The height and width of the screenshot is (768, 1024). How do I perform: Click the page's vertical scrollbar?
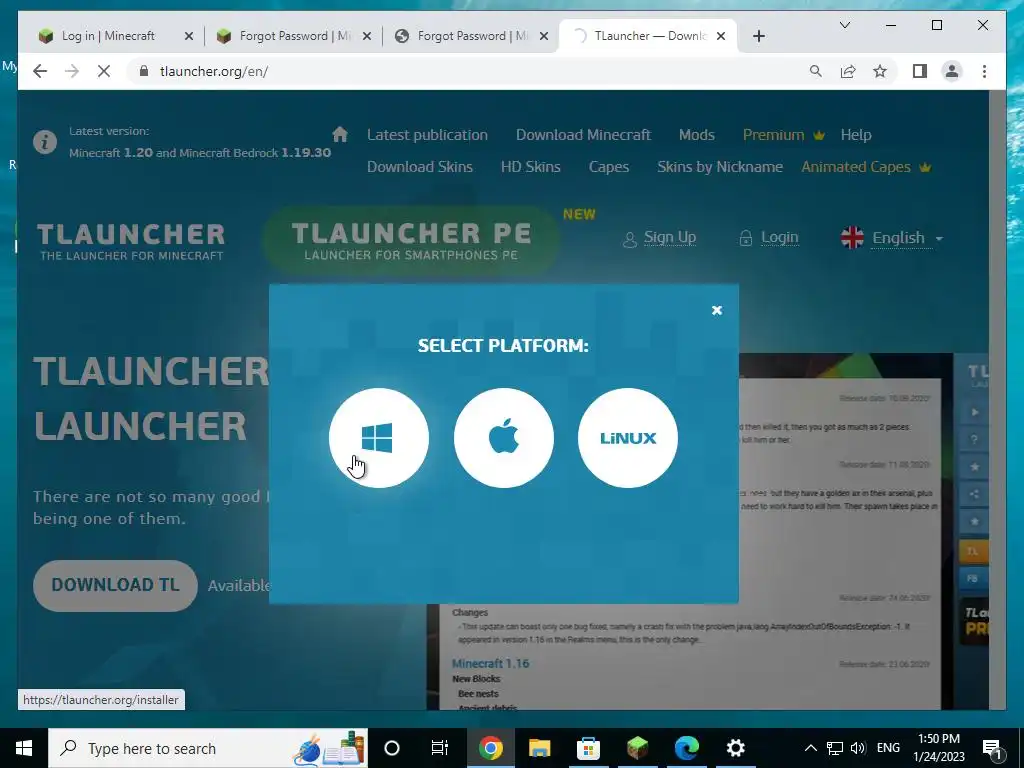[x=998, y=400]
